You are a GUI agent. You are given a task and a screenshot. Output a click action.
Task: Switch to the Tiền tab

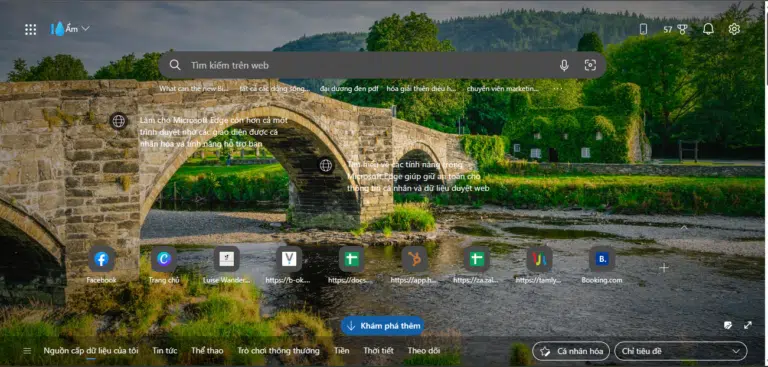click(x=341, y=351)
